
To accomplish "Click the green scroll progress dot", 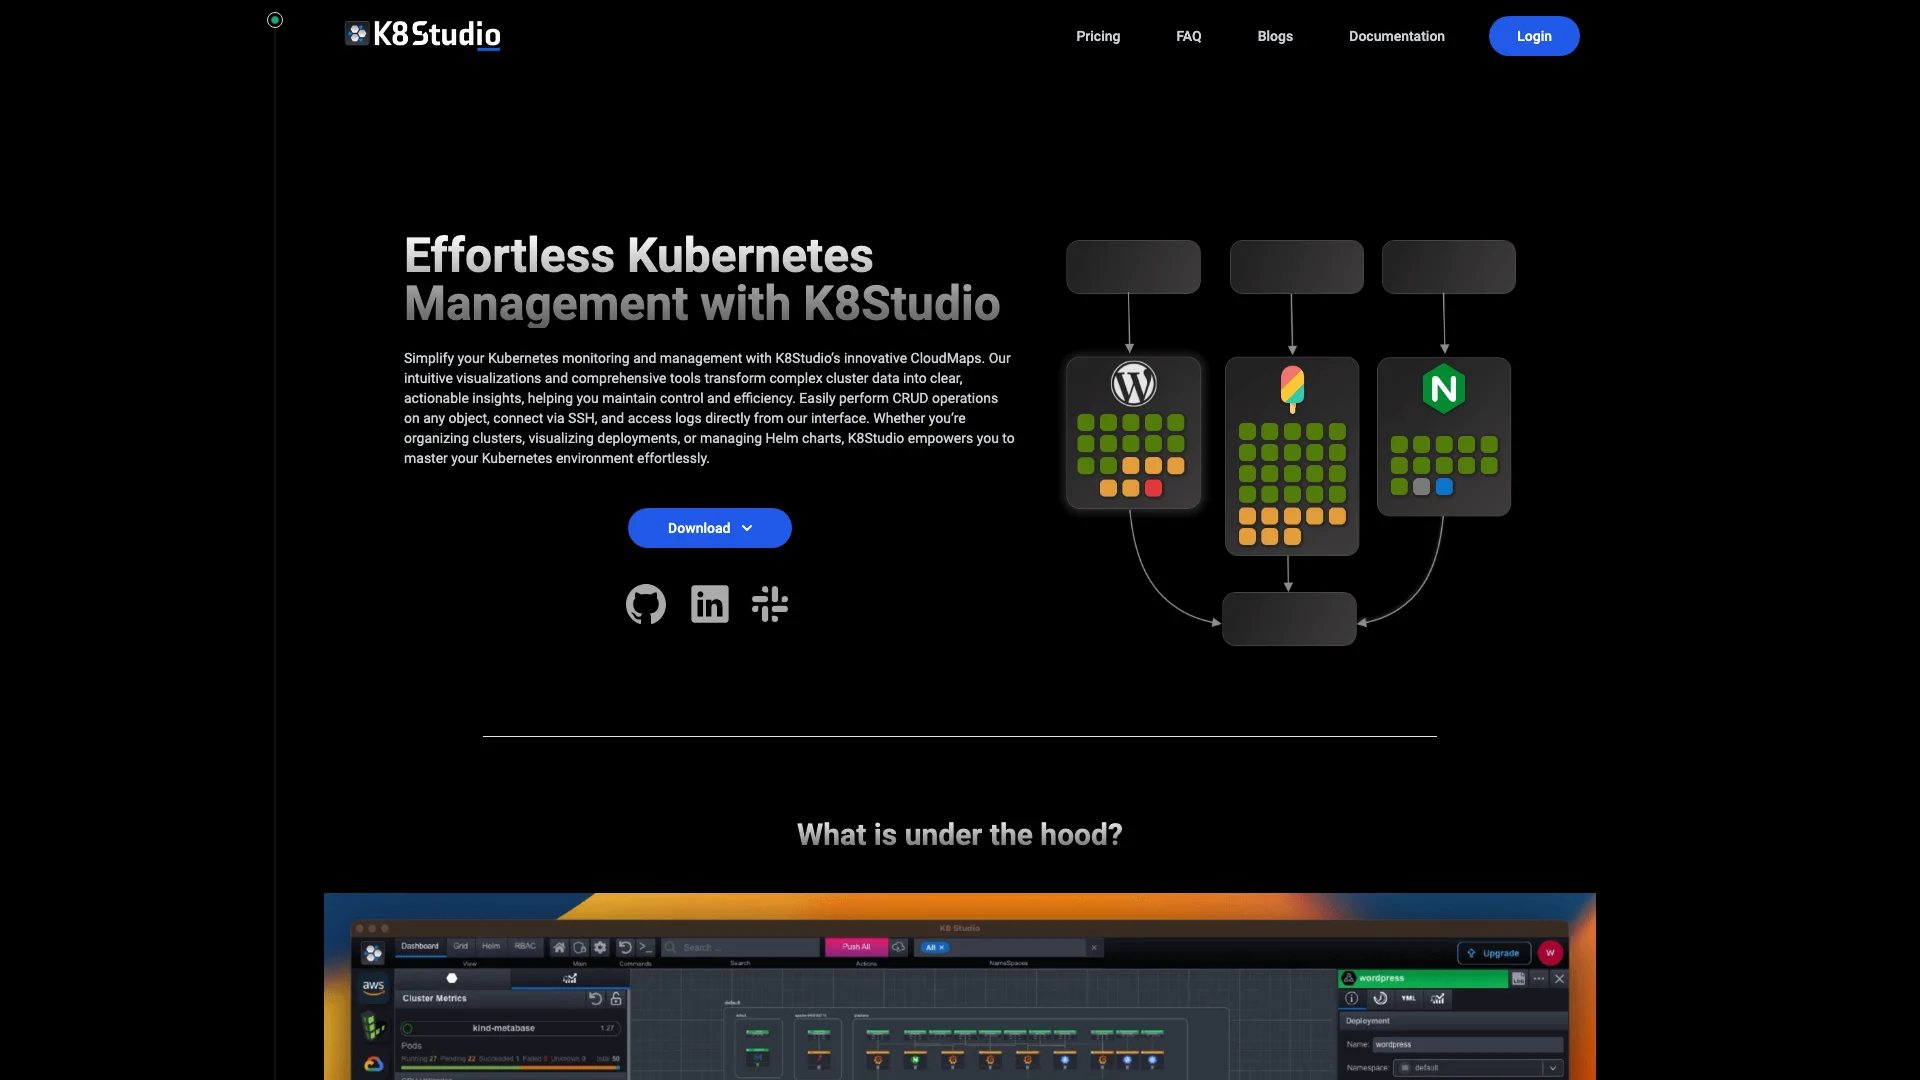I will coord(275,20).
